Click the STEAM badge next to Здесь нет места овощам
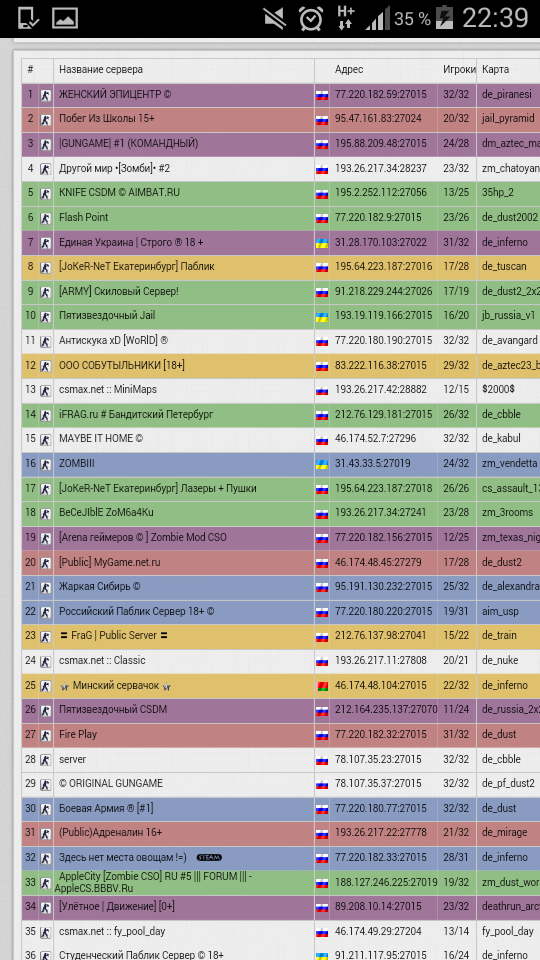The image size is (540, 960). pyautogui.click(x=209, y=857)
